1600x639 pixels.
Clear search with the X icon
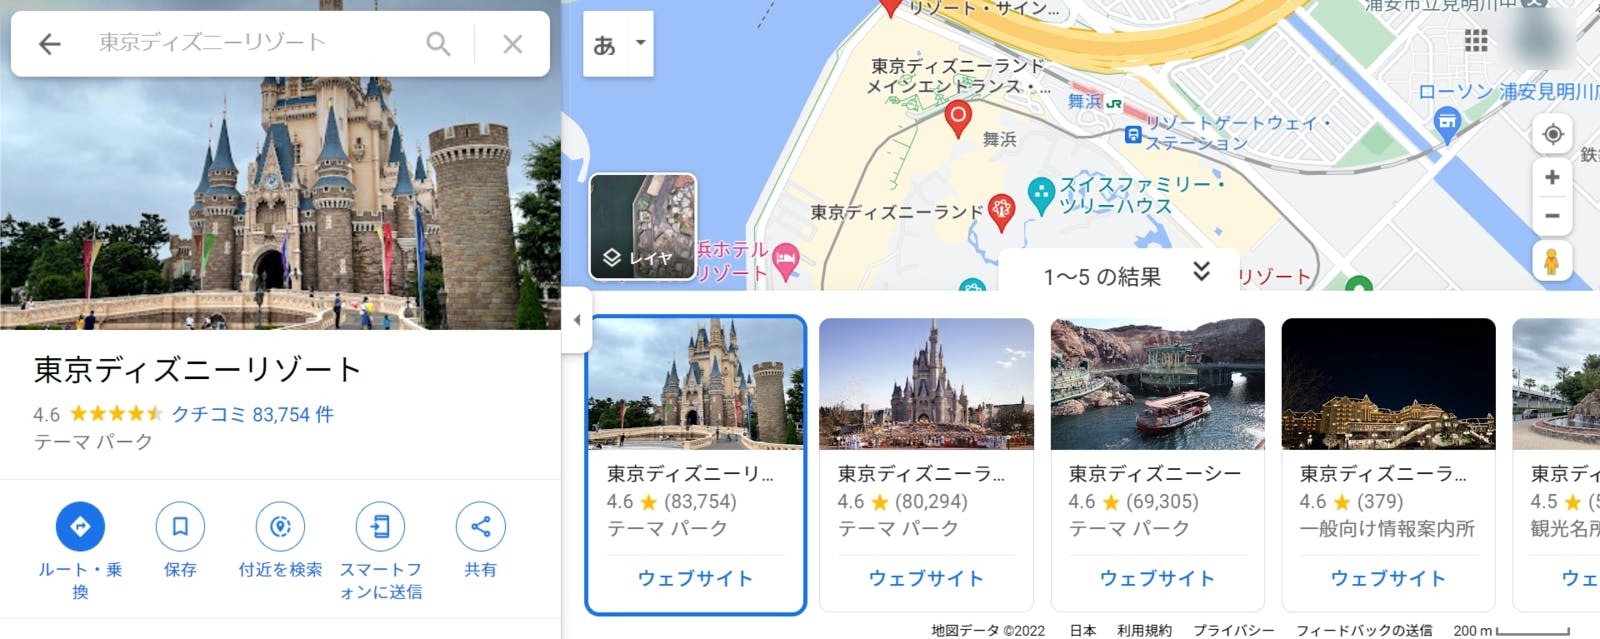tap(513, 43)
